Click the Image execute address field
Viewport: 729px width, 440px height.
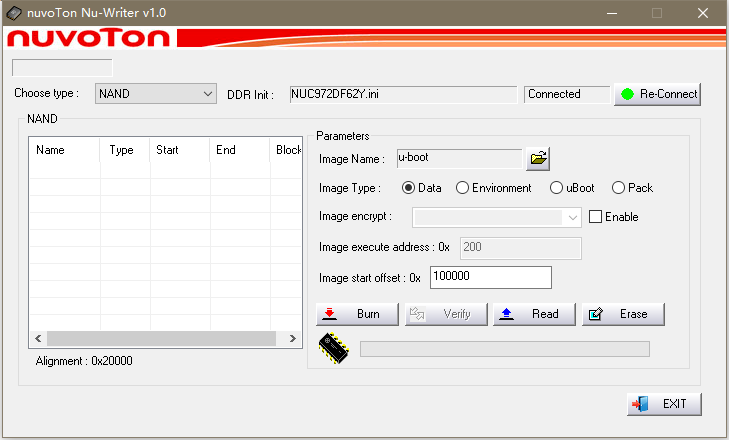point(521,248)
